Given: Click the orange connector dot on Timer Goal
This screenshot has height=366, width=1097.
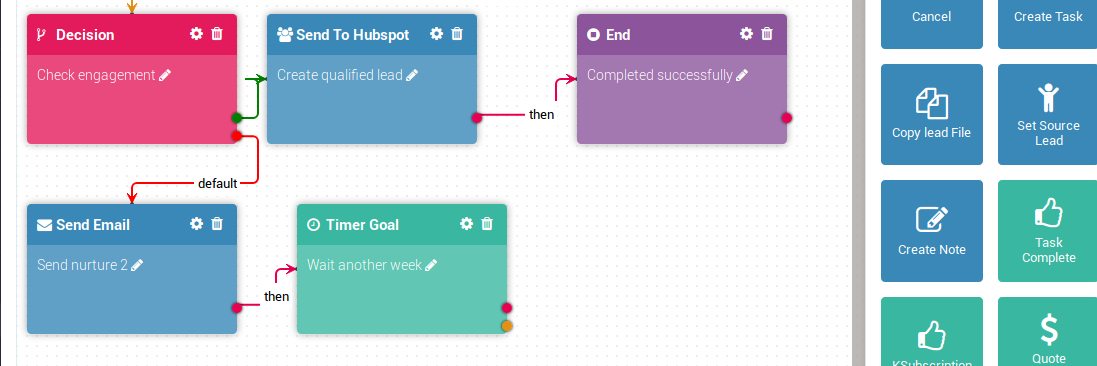Looking at the screenshot, I should [507, 325].
